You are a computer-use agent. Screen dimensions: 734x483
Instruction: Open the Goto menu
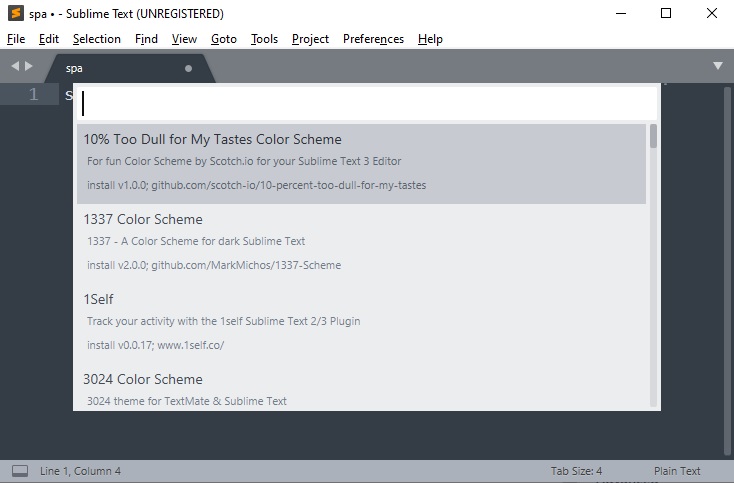pyautogui.click(x=224, y=39)
